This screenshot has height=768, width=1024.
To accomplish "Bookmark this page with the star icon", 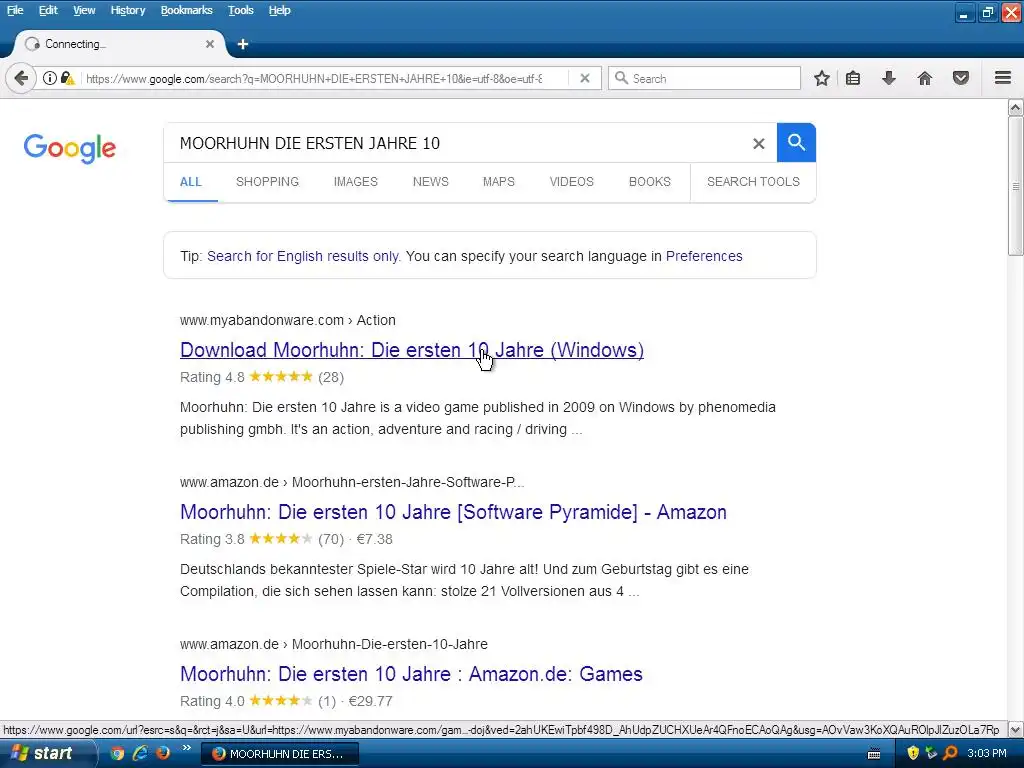I will click(822, 78).
